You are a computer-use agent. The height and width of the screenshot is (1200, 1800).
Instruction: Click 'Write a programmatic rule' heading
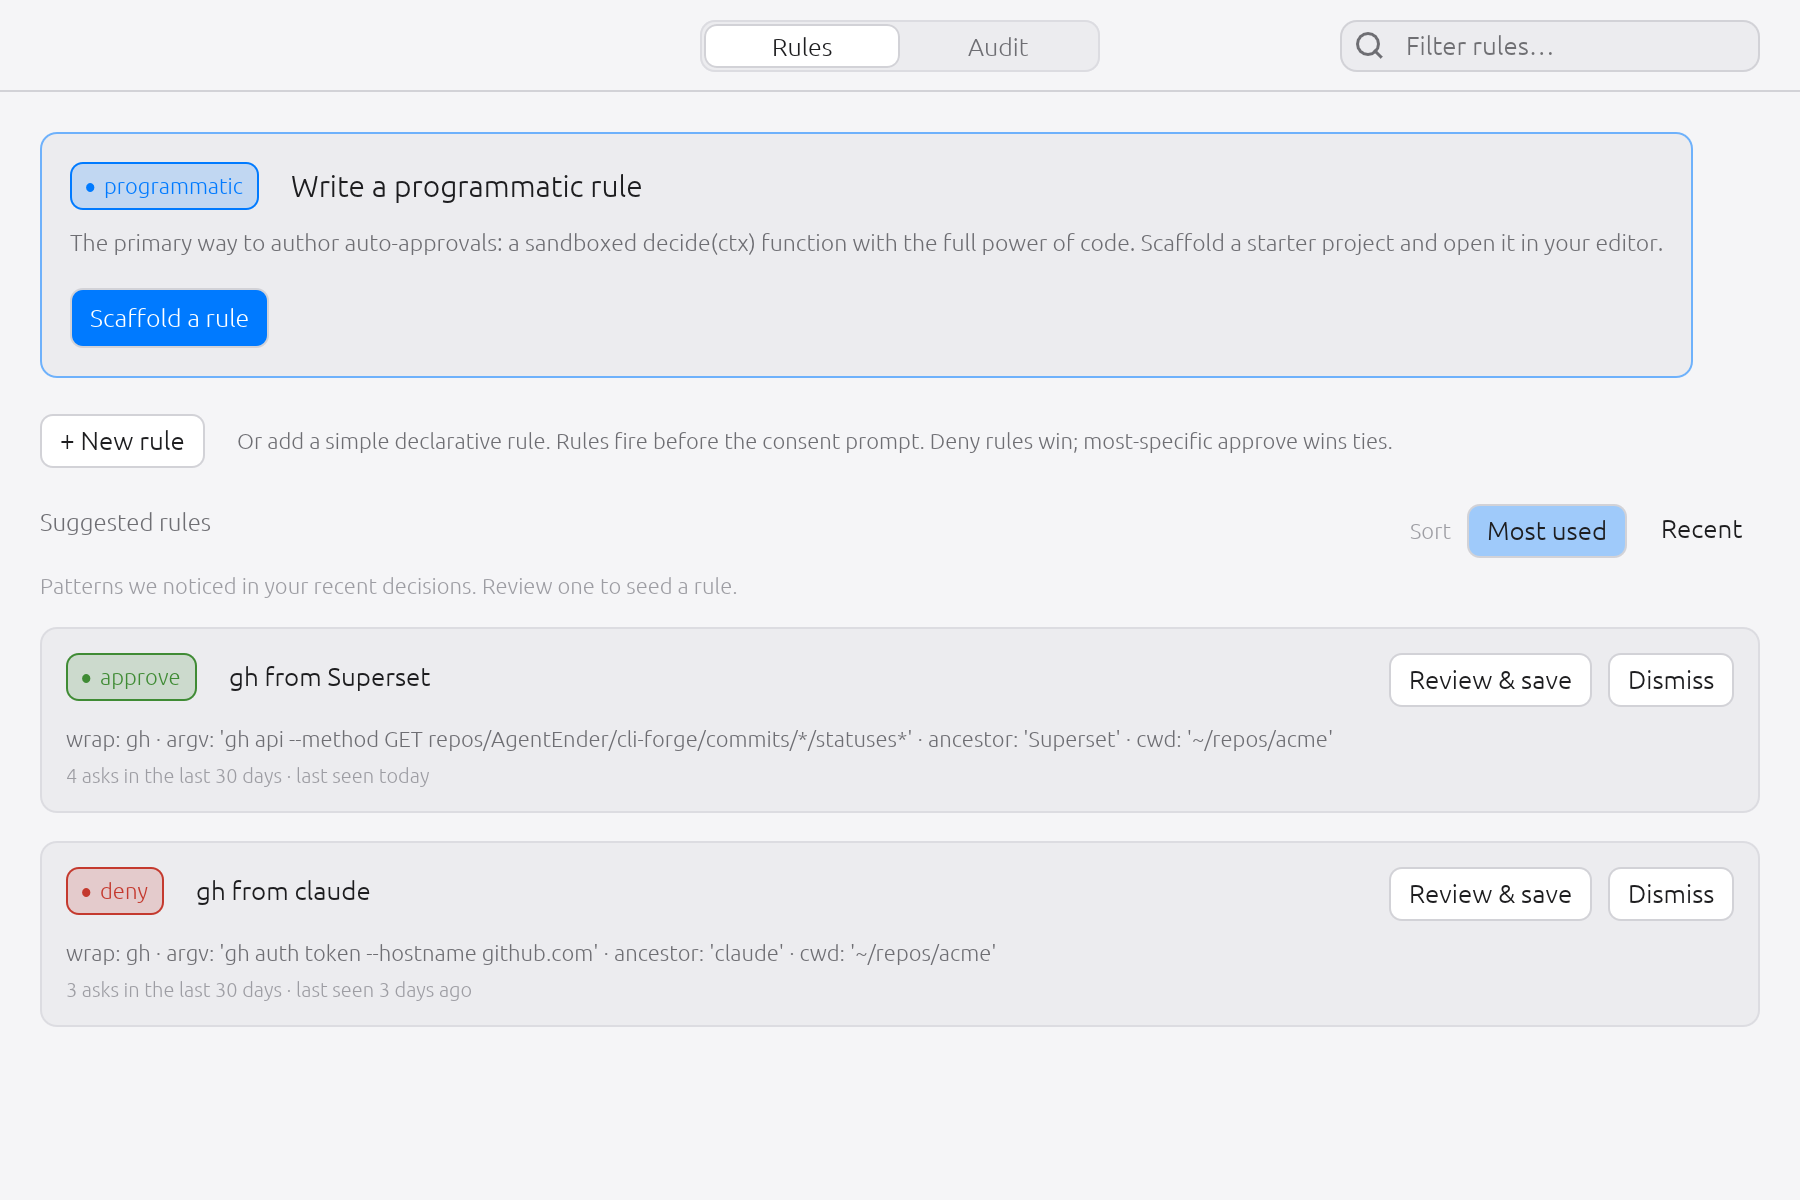(466, 186)
